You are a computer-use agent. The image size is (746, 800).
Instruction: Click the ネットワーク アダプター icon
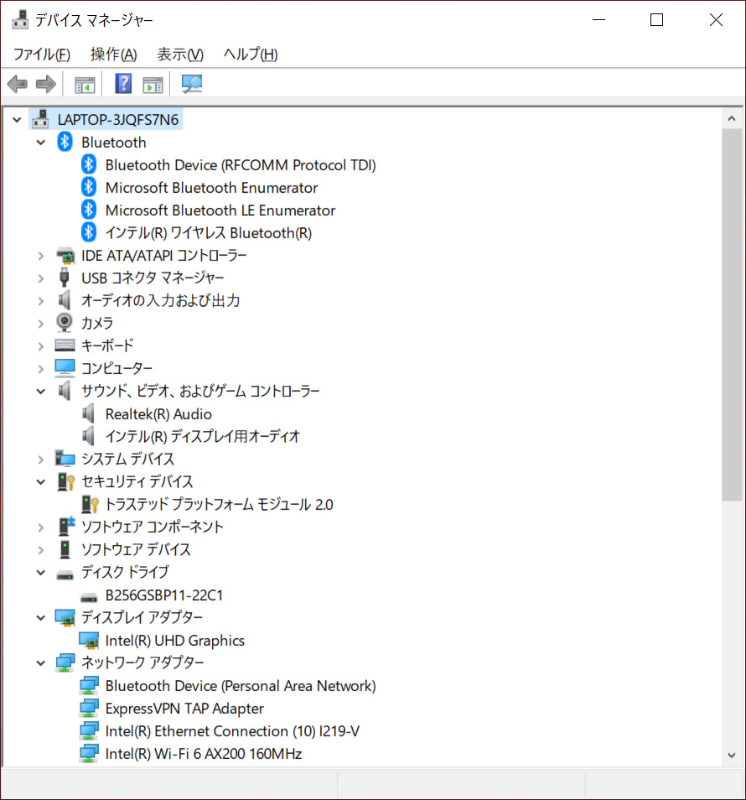(65, 663)
